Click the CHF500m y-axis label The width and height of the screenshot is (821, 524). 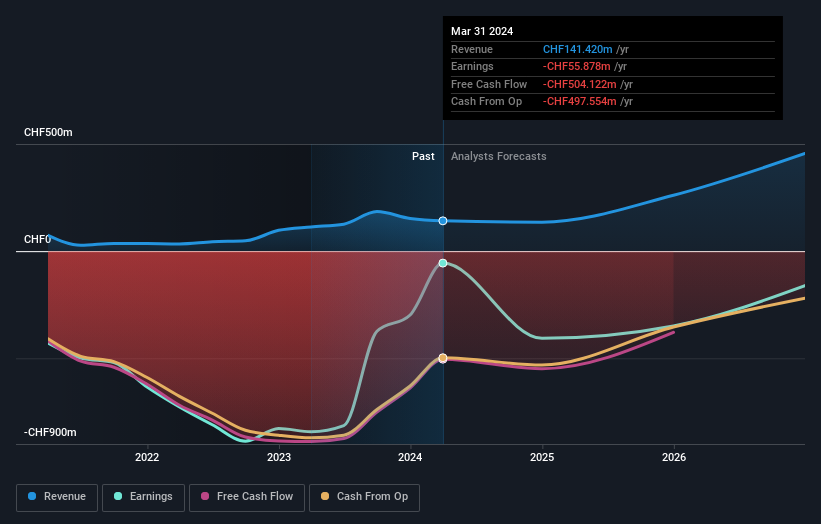pyautogui.click(x=48, y=132)
